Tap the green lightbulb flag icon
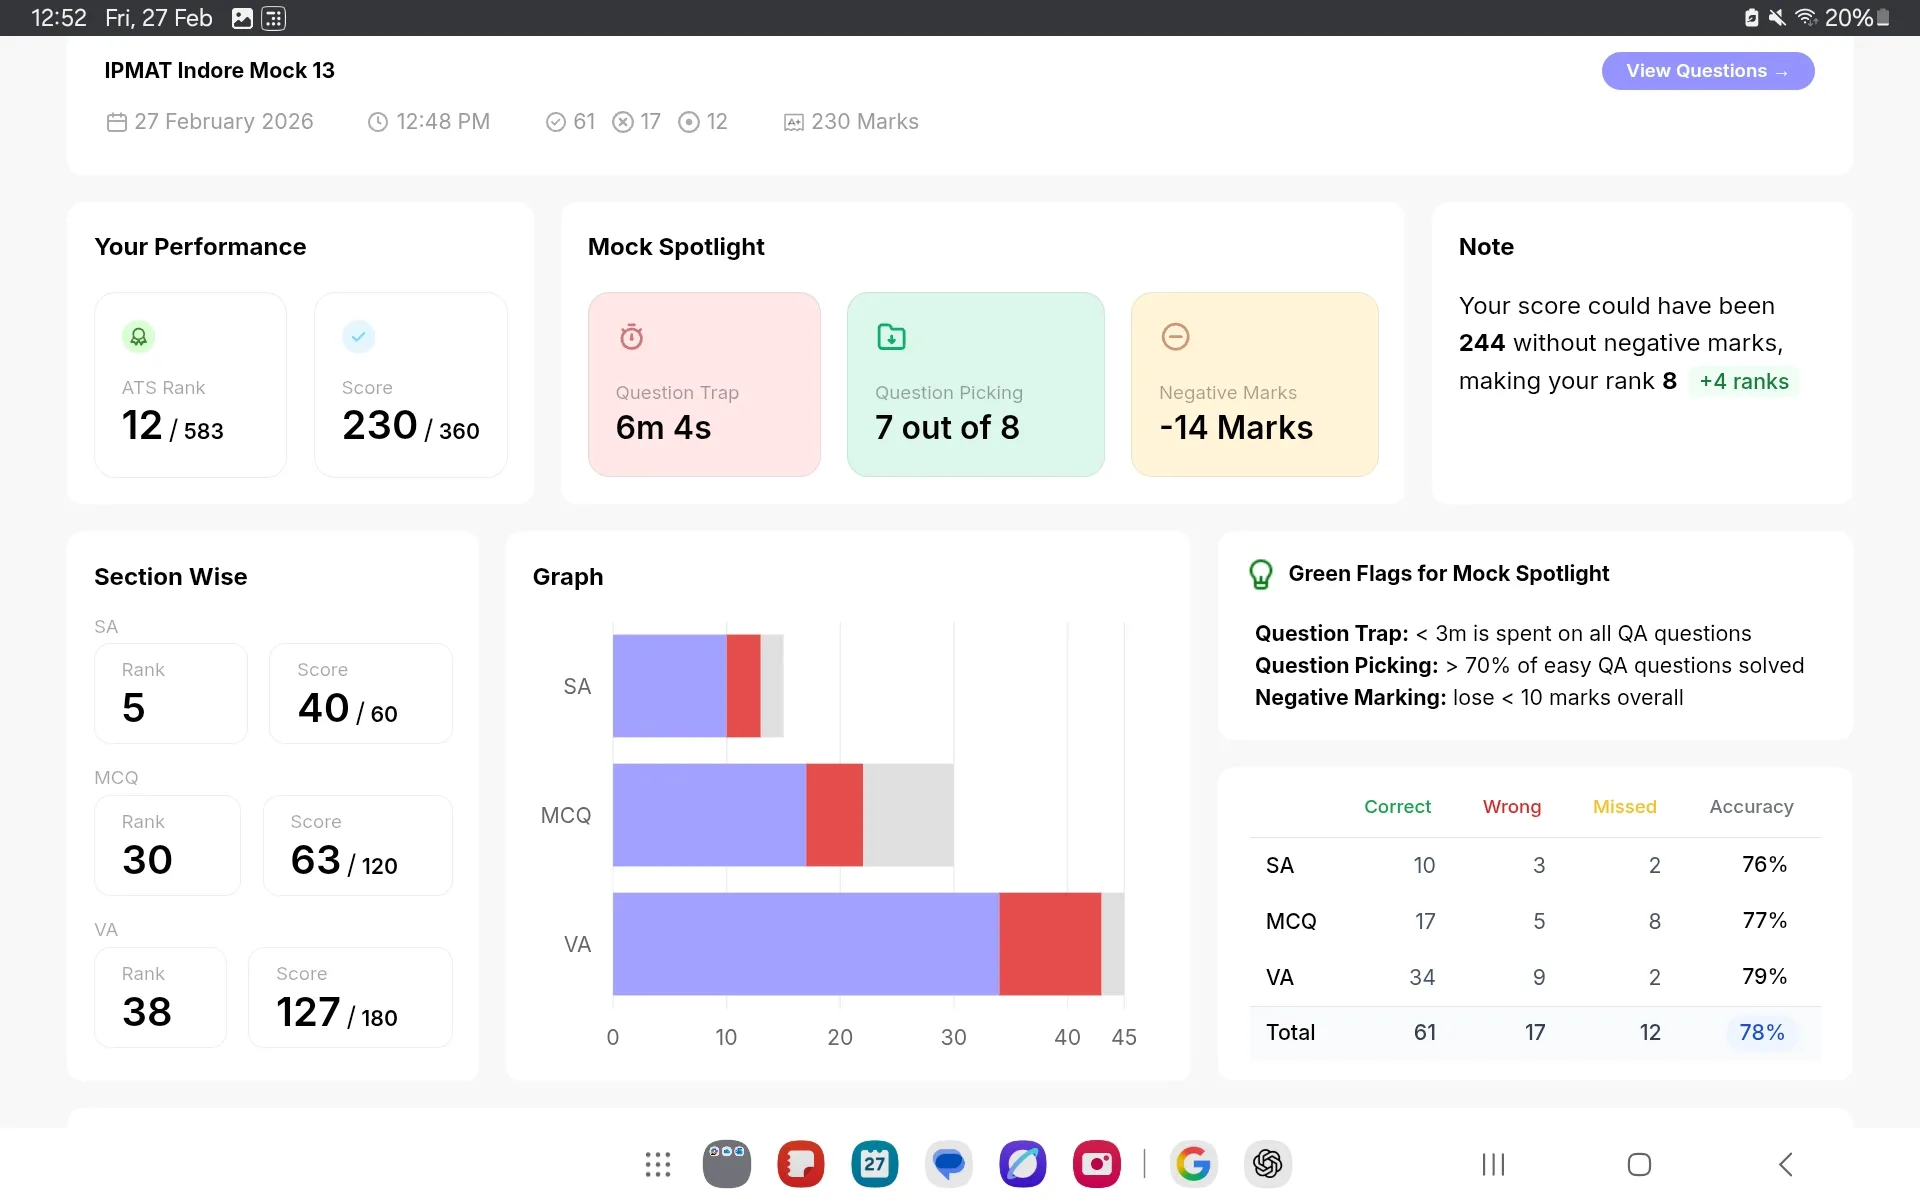This screenshot has width=1920, height=1200. (1260, 574)
